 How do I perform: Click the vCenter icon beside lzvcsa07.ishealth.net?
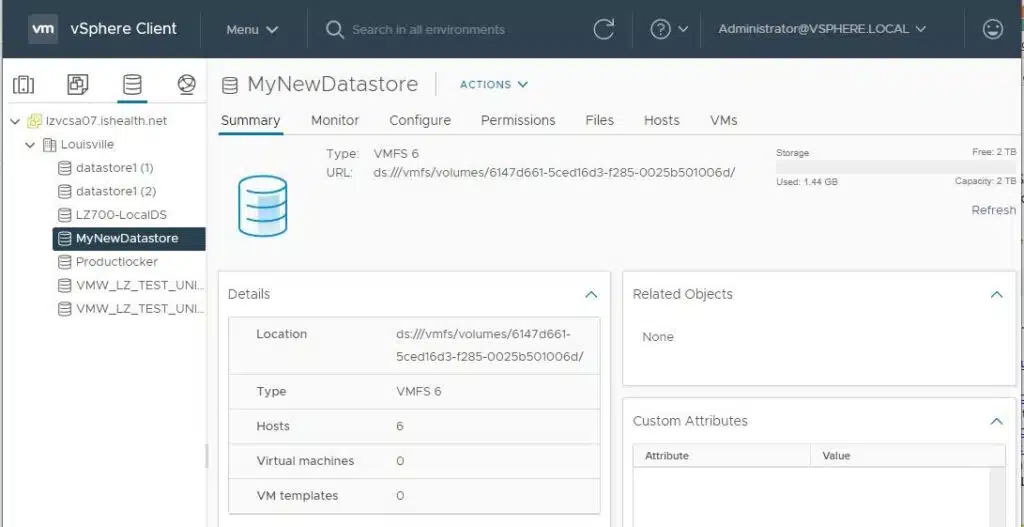(x=34, y=121)
